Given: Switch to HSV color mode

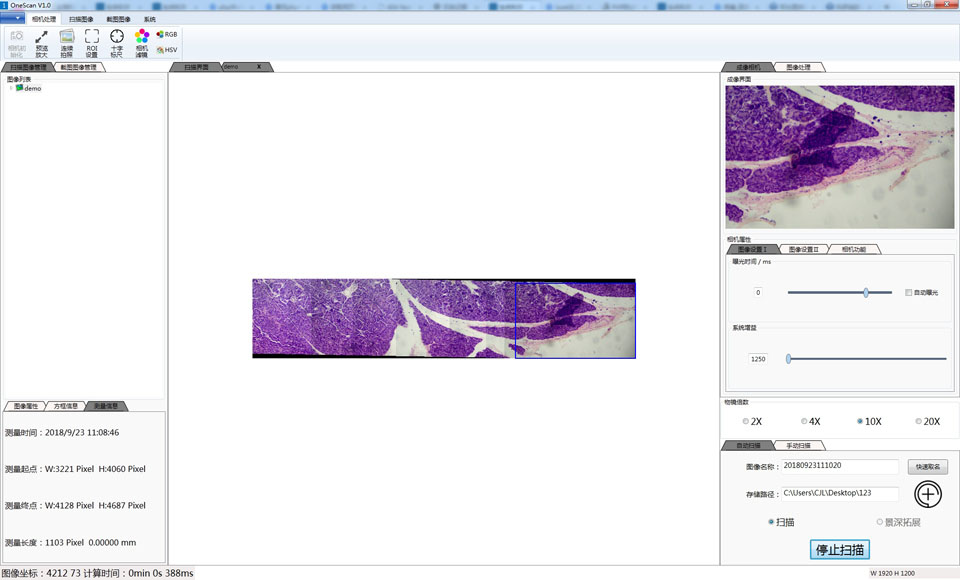Looking at the screenshot, I should pos(167,50).
